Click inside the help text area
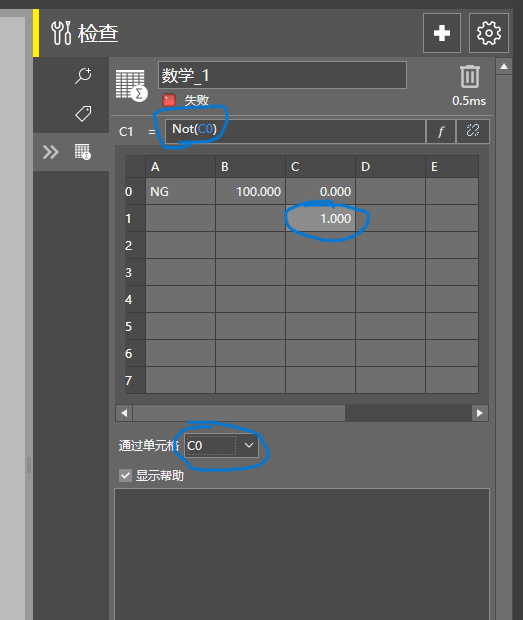This screenshot has height=620, width=523. pyautogui.click(x=302, y=554)
